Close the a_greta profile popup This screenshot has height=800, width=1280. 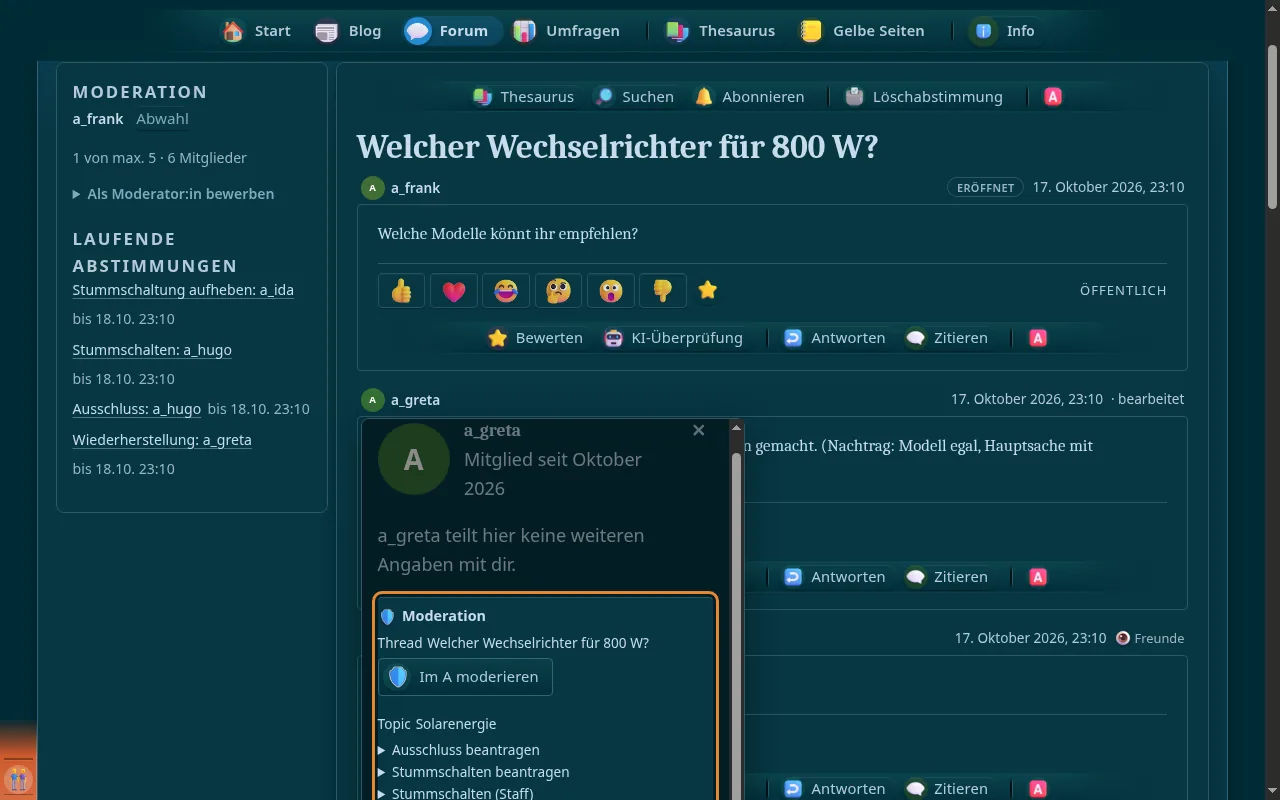point(699,430)
